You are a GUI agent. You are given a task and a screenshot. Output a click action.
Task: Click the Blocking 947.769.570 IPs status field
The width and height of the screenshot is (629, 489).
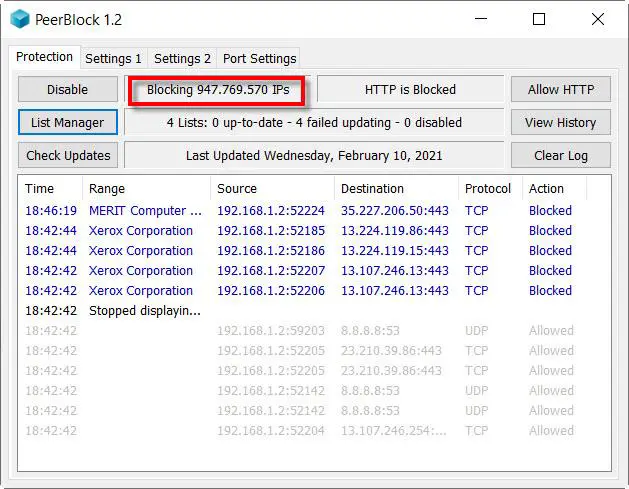tap(218, 89)
